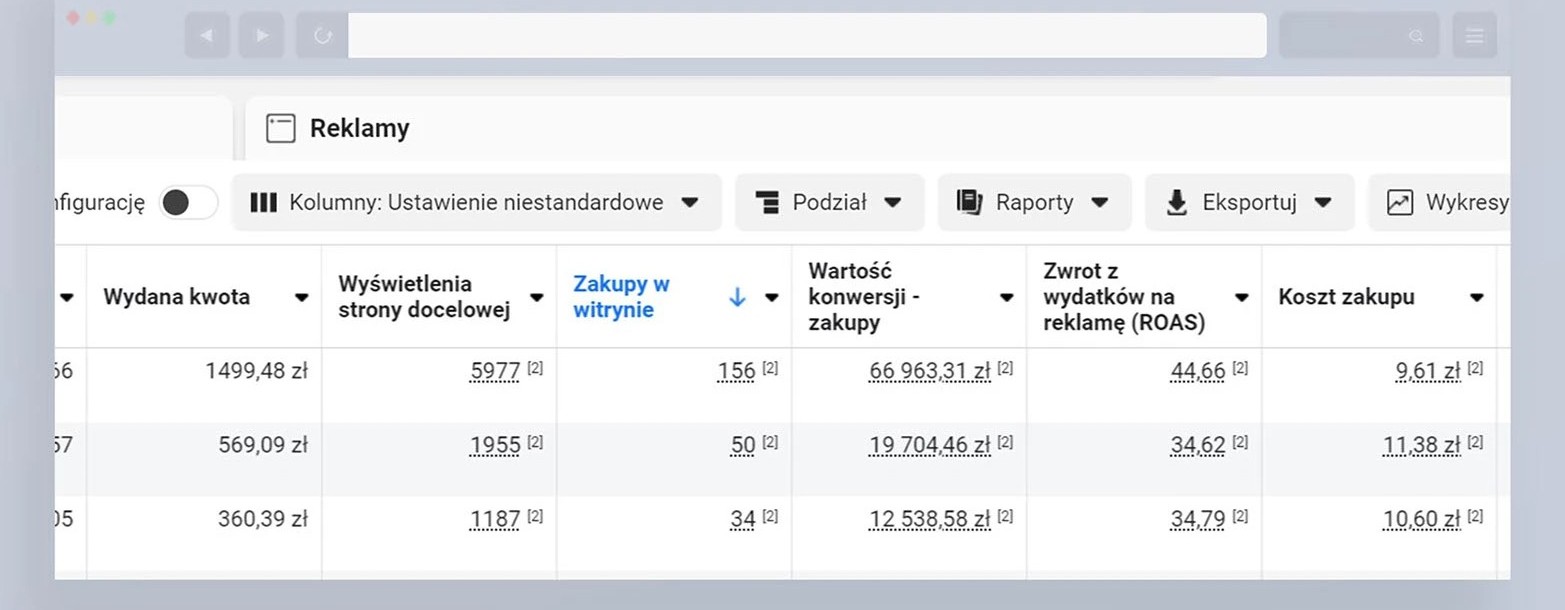
Task: Click the 1955 landing page views value
Action: (x=495, y=445)
